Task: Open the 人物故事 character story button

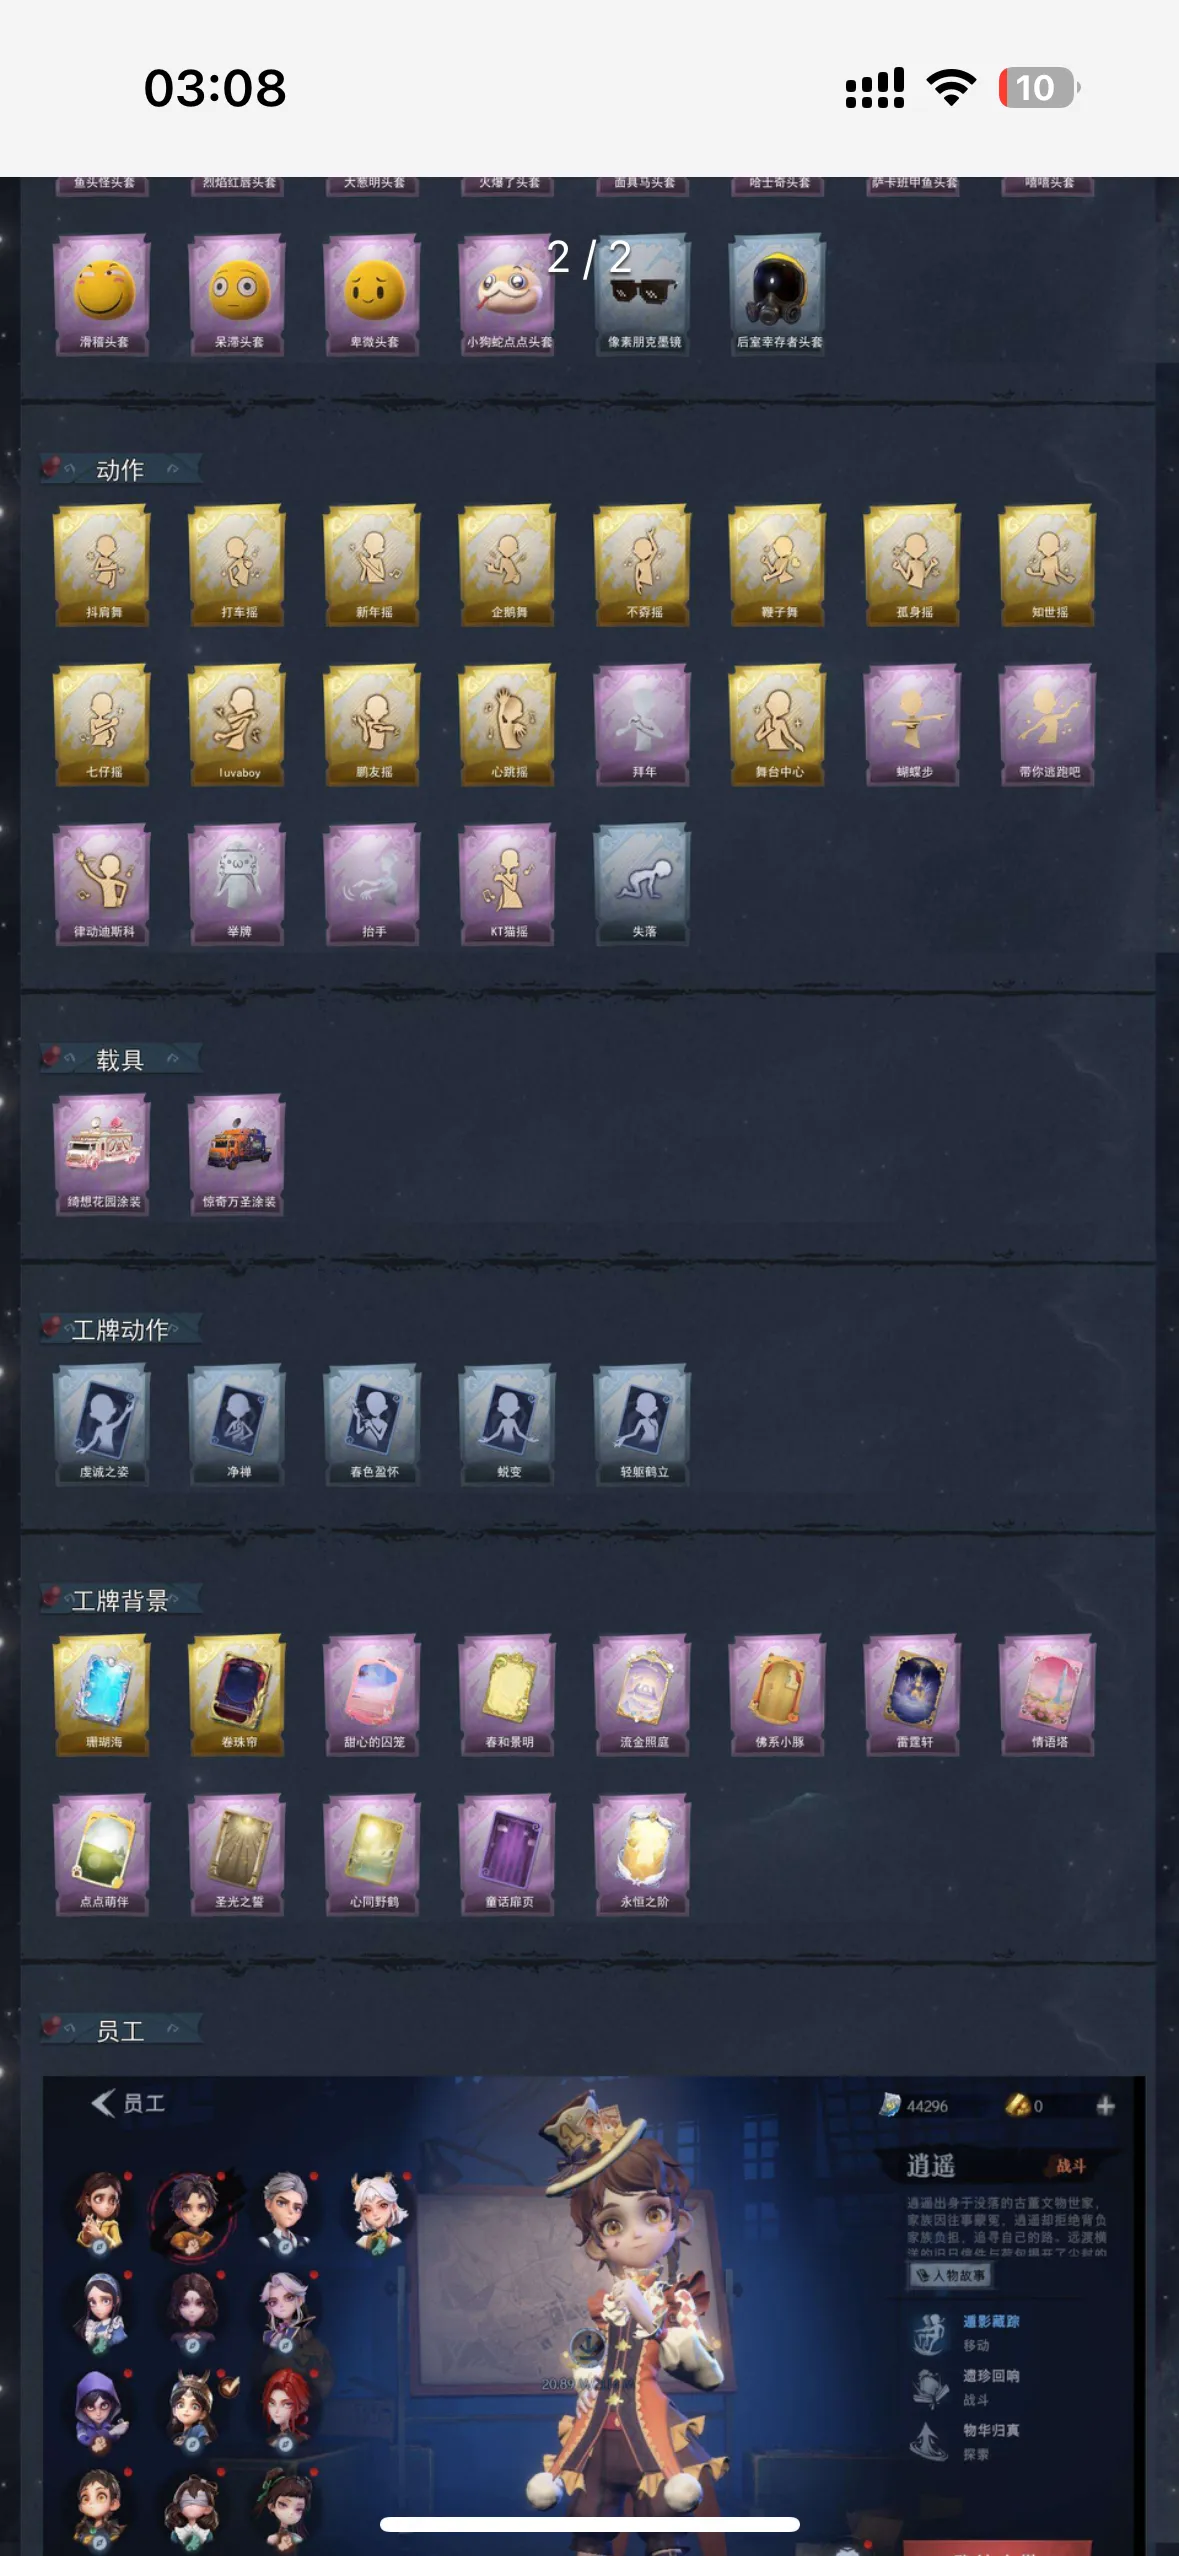Action: tap(951, 2275)
